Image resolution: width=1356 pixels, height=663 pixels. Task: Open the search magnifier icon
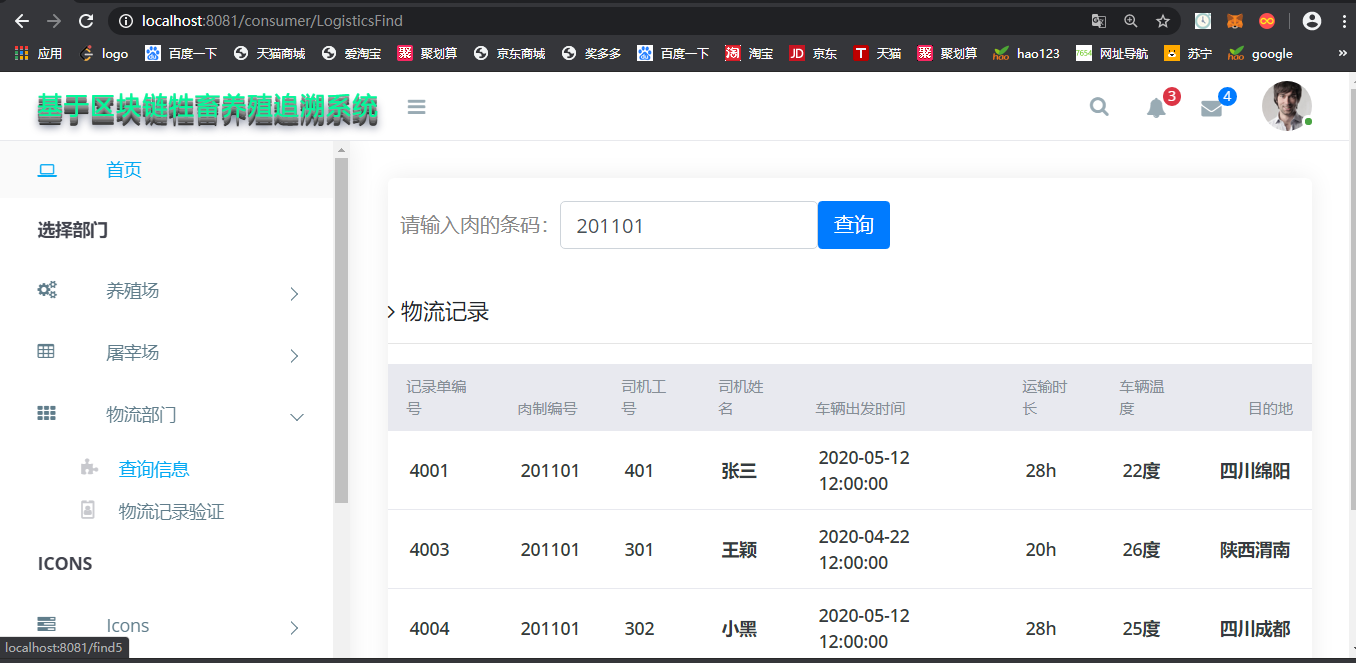pyautogui.click(x=1099, y=106)
